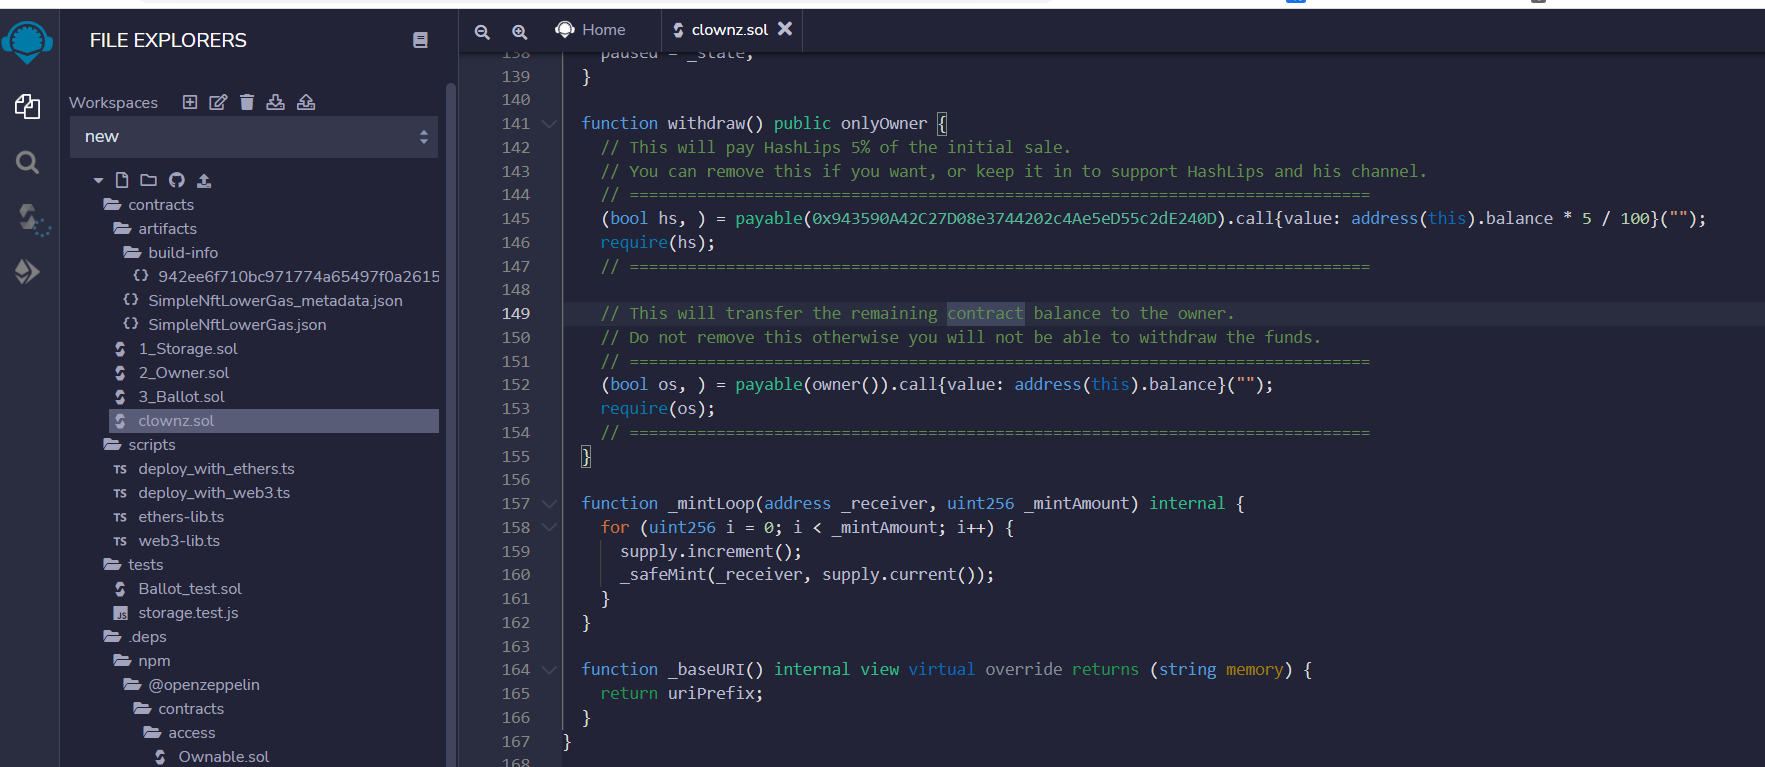Click the search icon in left sidebar
This screenshot has height=767, width=1765.
pos(28,162)
